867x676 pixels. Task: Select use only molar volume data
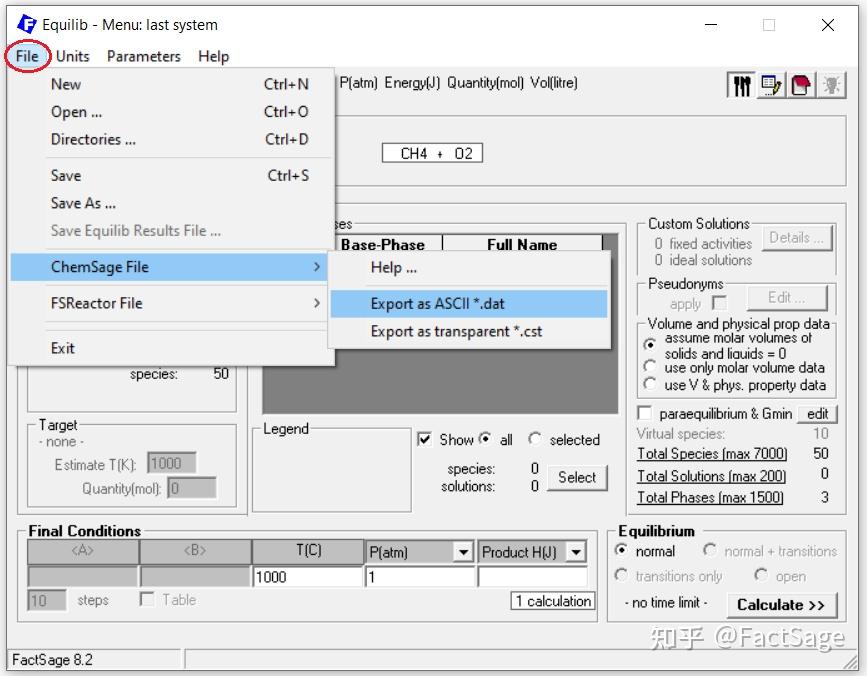tap(650, 366)
